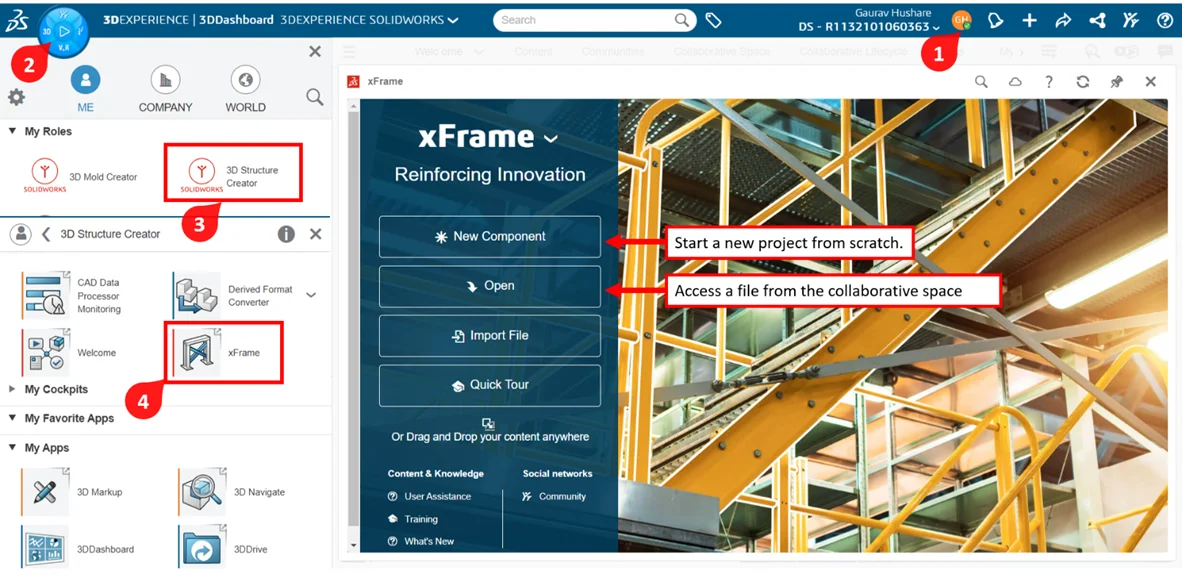Open Derived Format Converter app
The width and height of the screenshot is (1182, 581).
click(234, 295)
